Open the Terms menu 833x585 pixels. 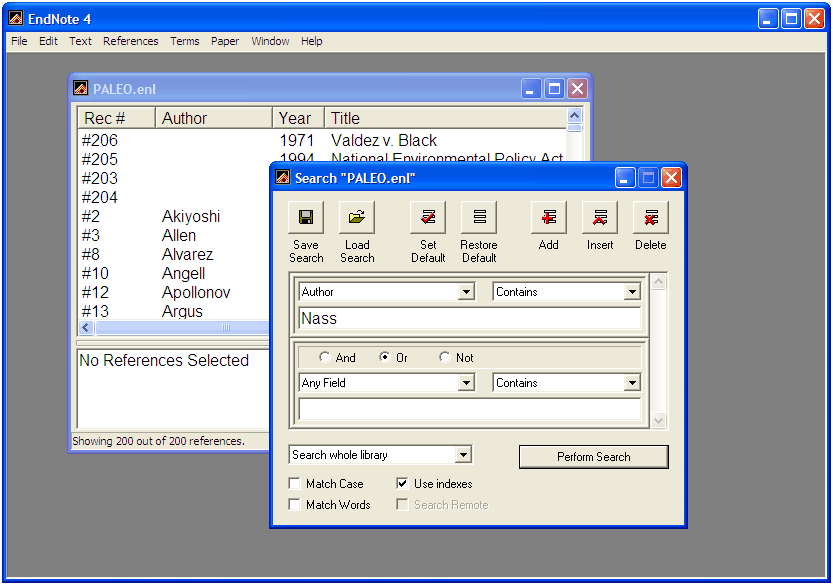click(x=185, y=41)
